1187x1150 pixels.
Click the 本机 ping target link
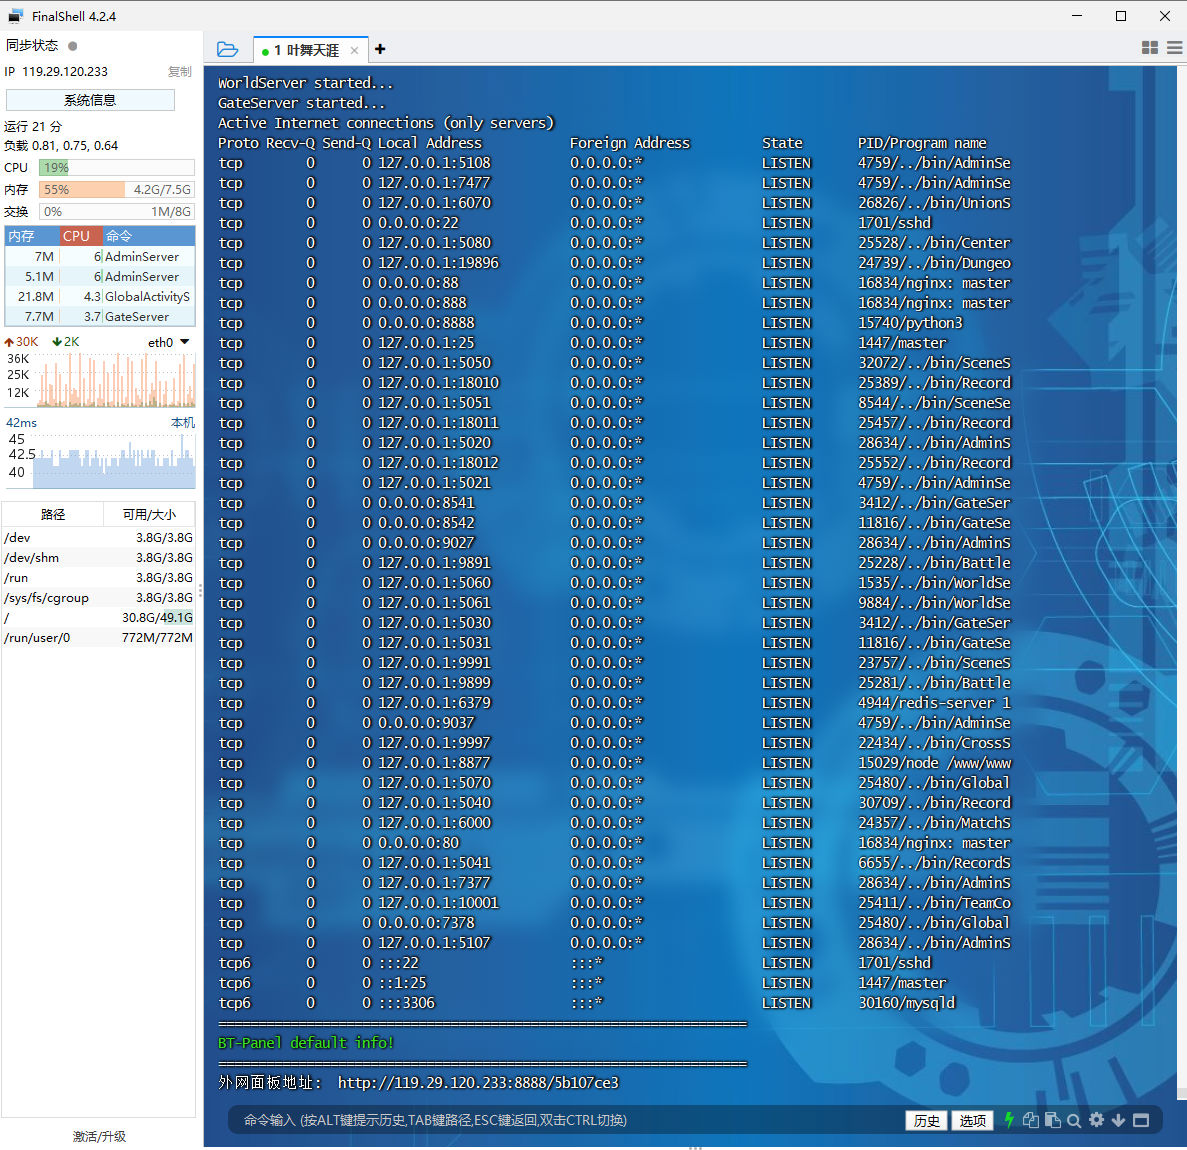(x=182, y=422)
